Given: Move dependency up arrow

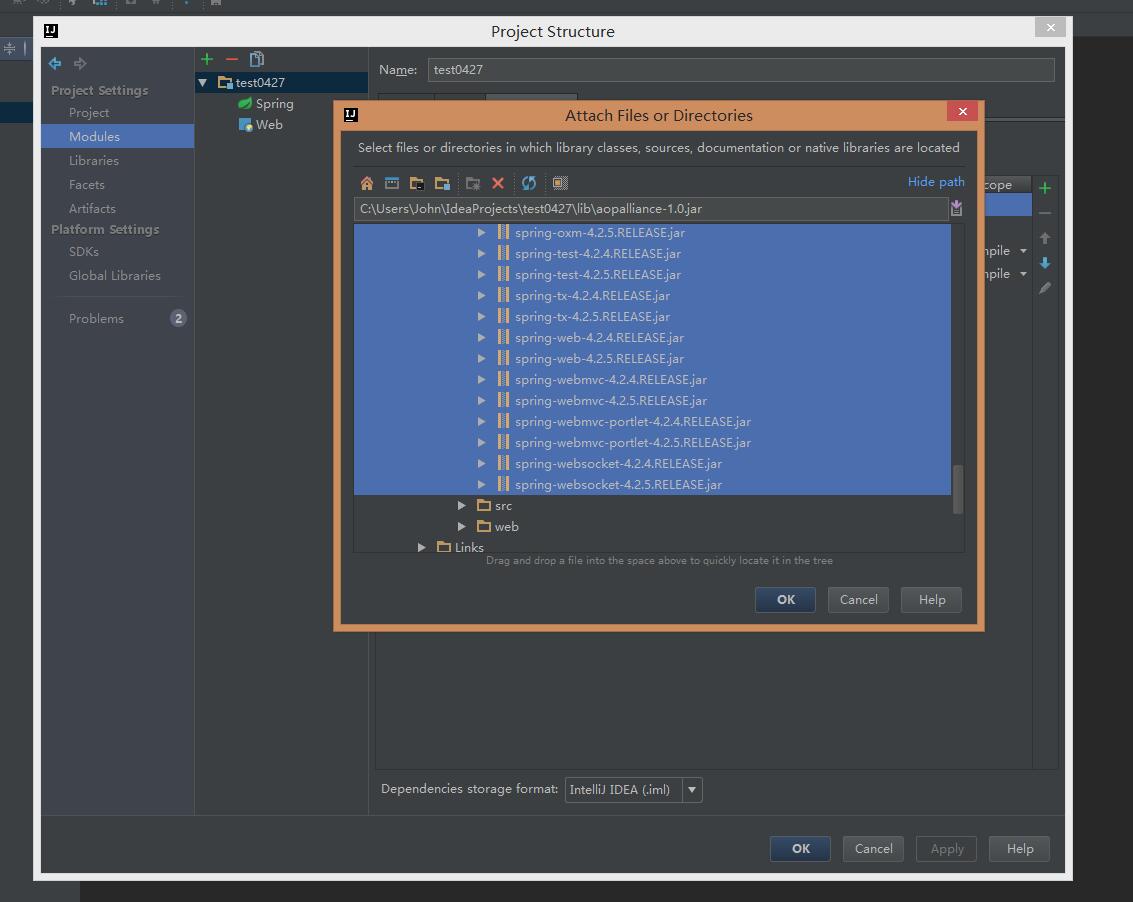Looking at the screenshot, I should (x=1045, y=238).
